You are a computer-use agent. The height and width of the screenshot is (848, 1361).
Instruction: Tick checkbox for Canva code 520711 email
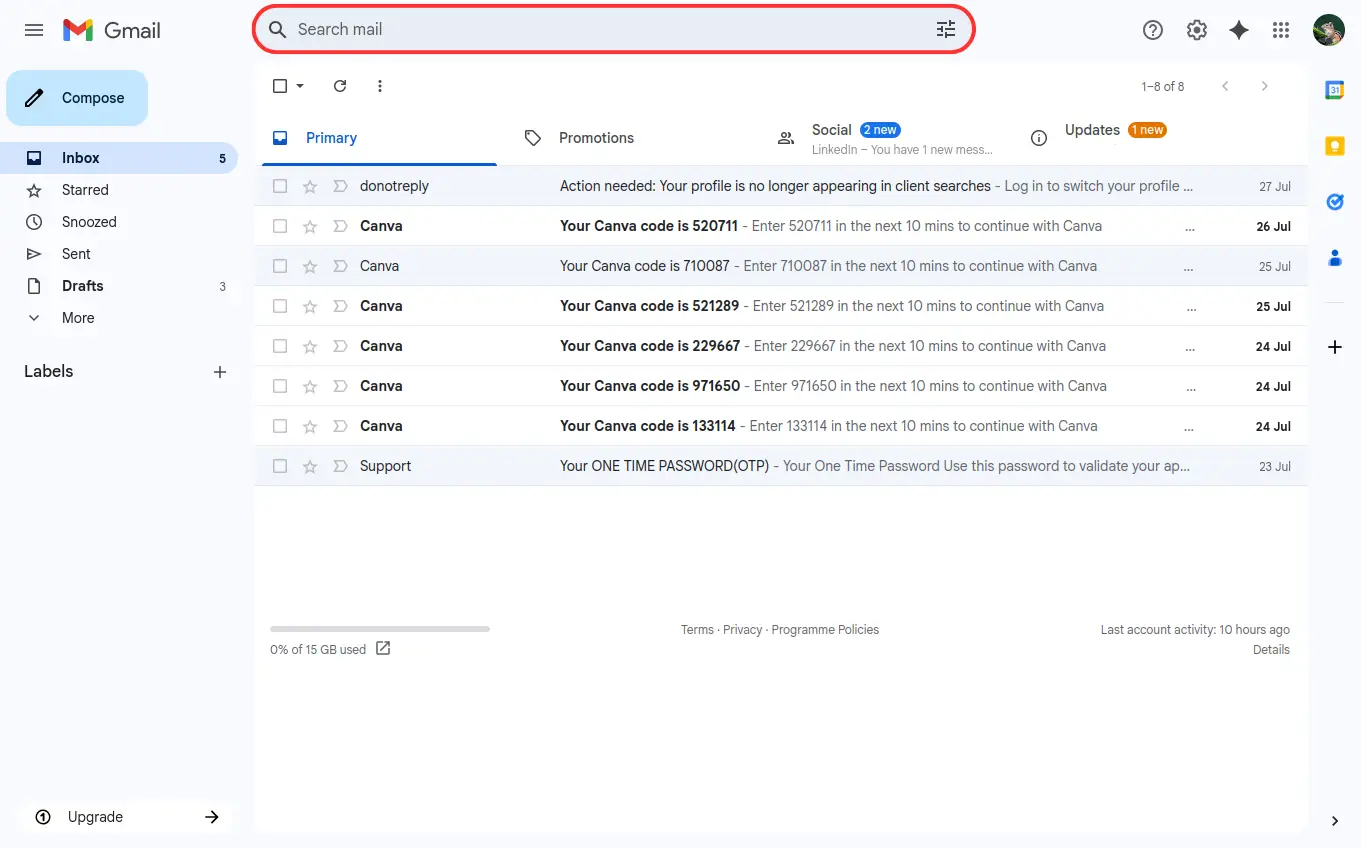coord(280,226)
